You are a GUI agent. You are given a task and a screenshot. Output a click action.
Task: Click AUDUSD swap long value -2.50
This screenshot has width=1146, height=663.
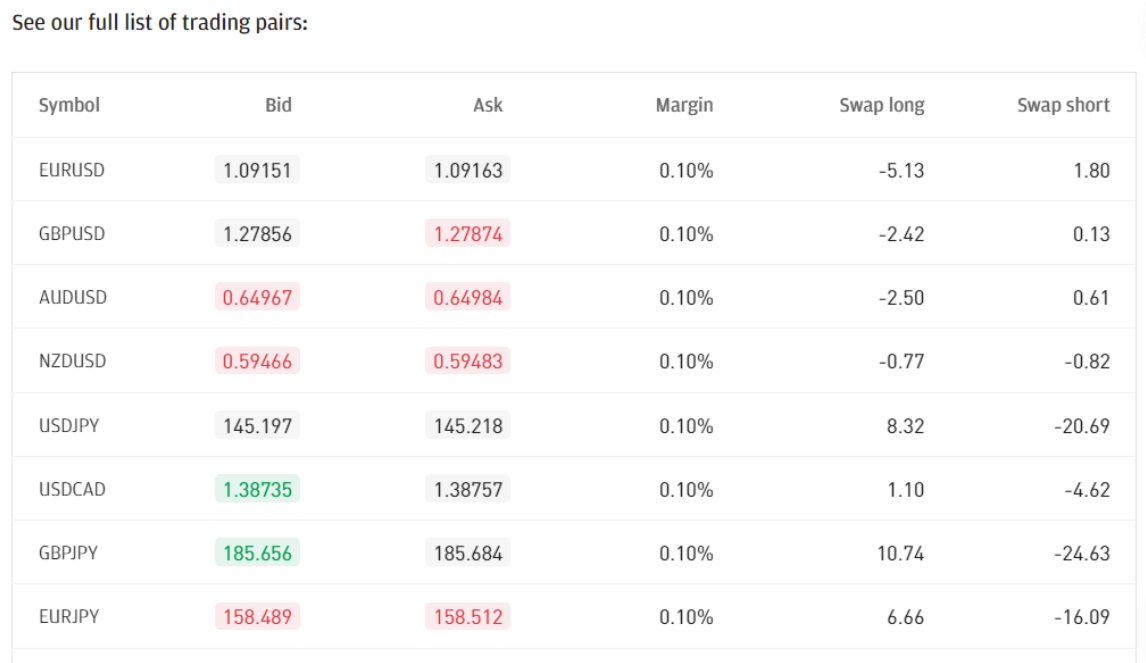click(x=901, y=298)
